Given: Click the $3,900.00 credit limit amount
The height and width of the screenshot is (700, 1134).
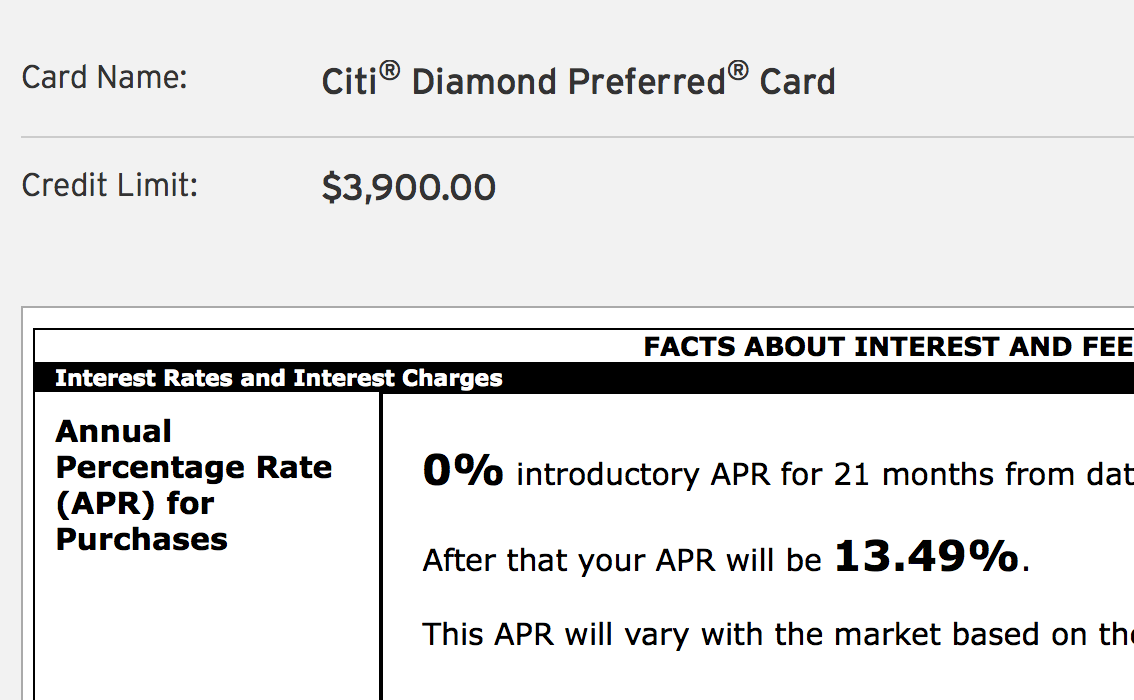Looking at the screenshot, I should (x=409, y=188).
